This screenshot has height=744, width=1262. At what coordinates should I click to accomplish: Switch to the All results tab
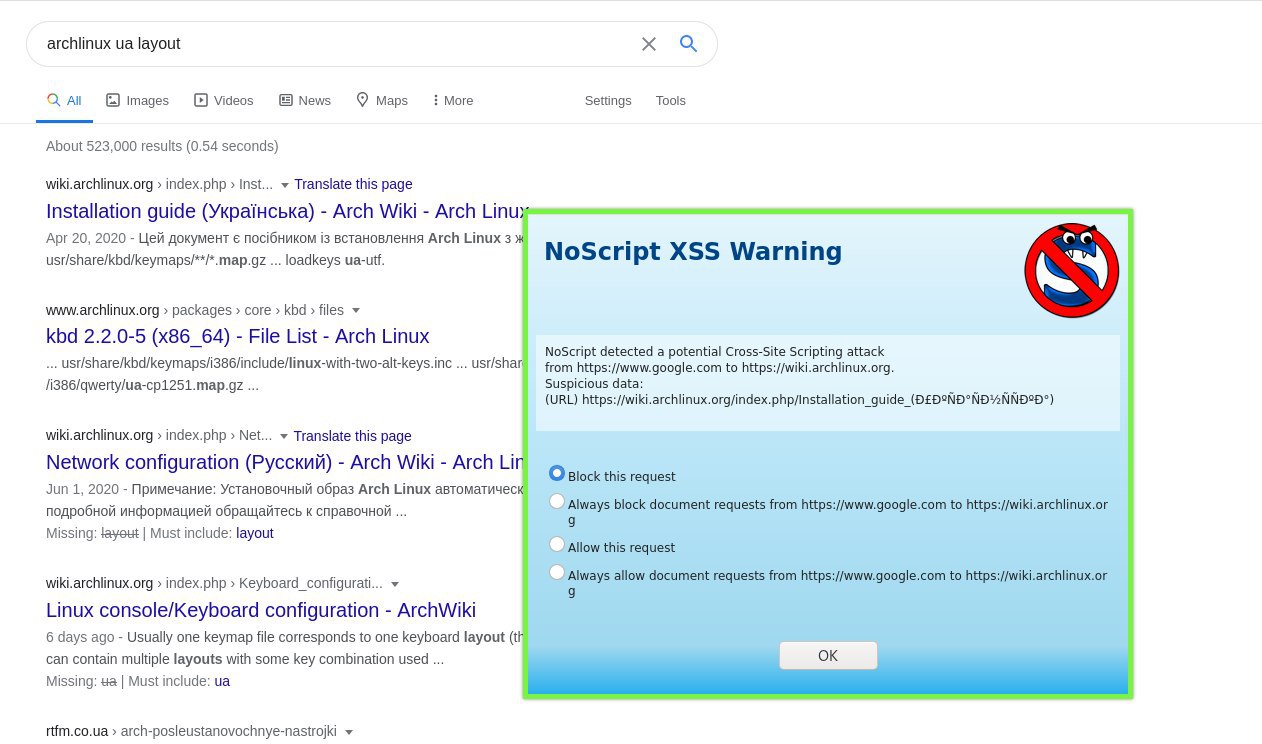[x=64, y=100]
